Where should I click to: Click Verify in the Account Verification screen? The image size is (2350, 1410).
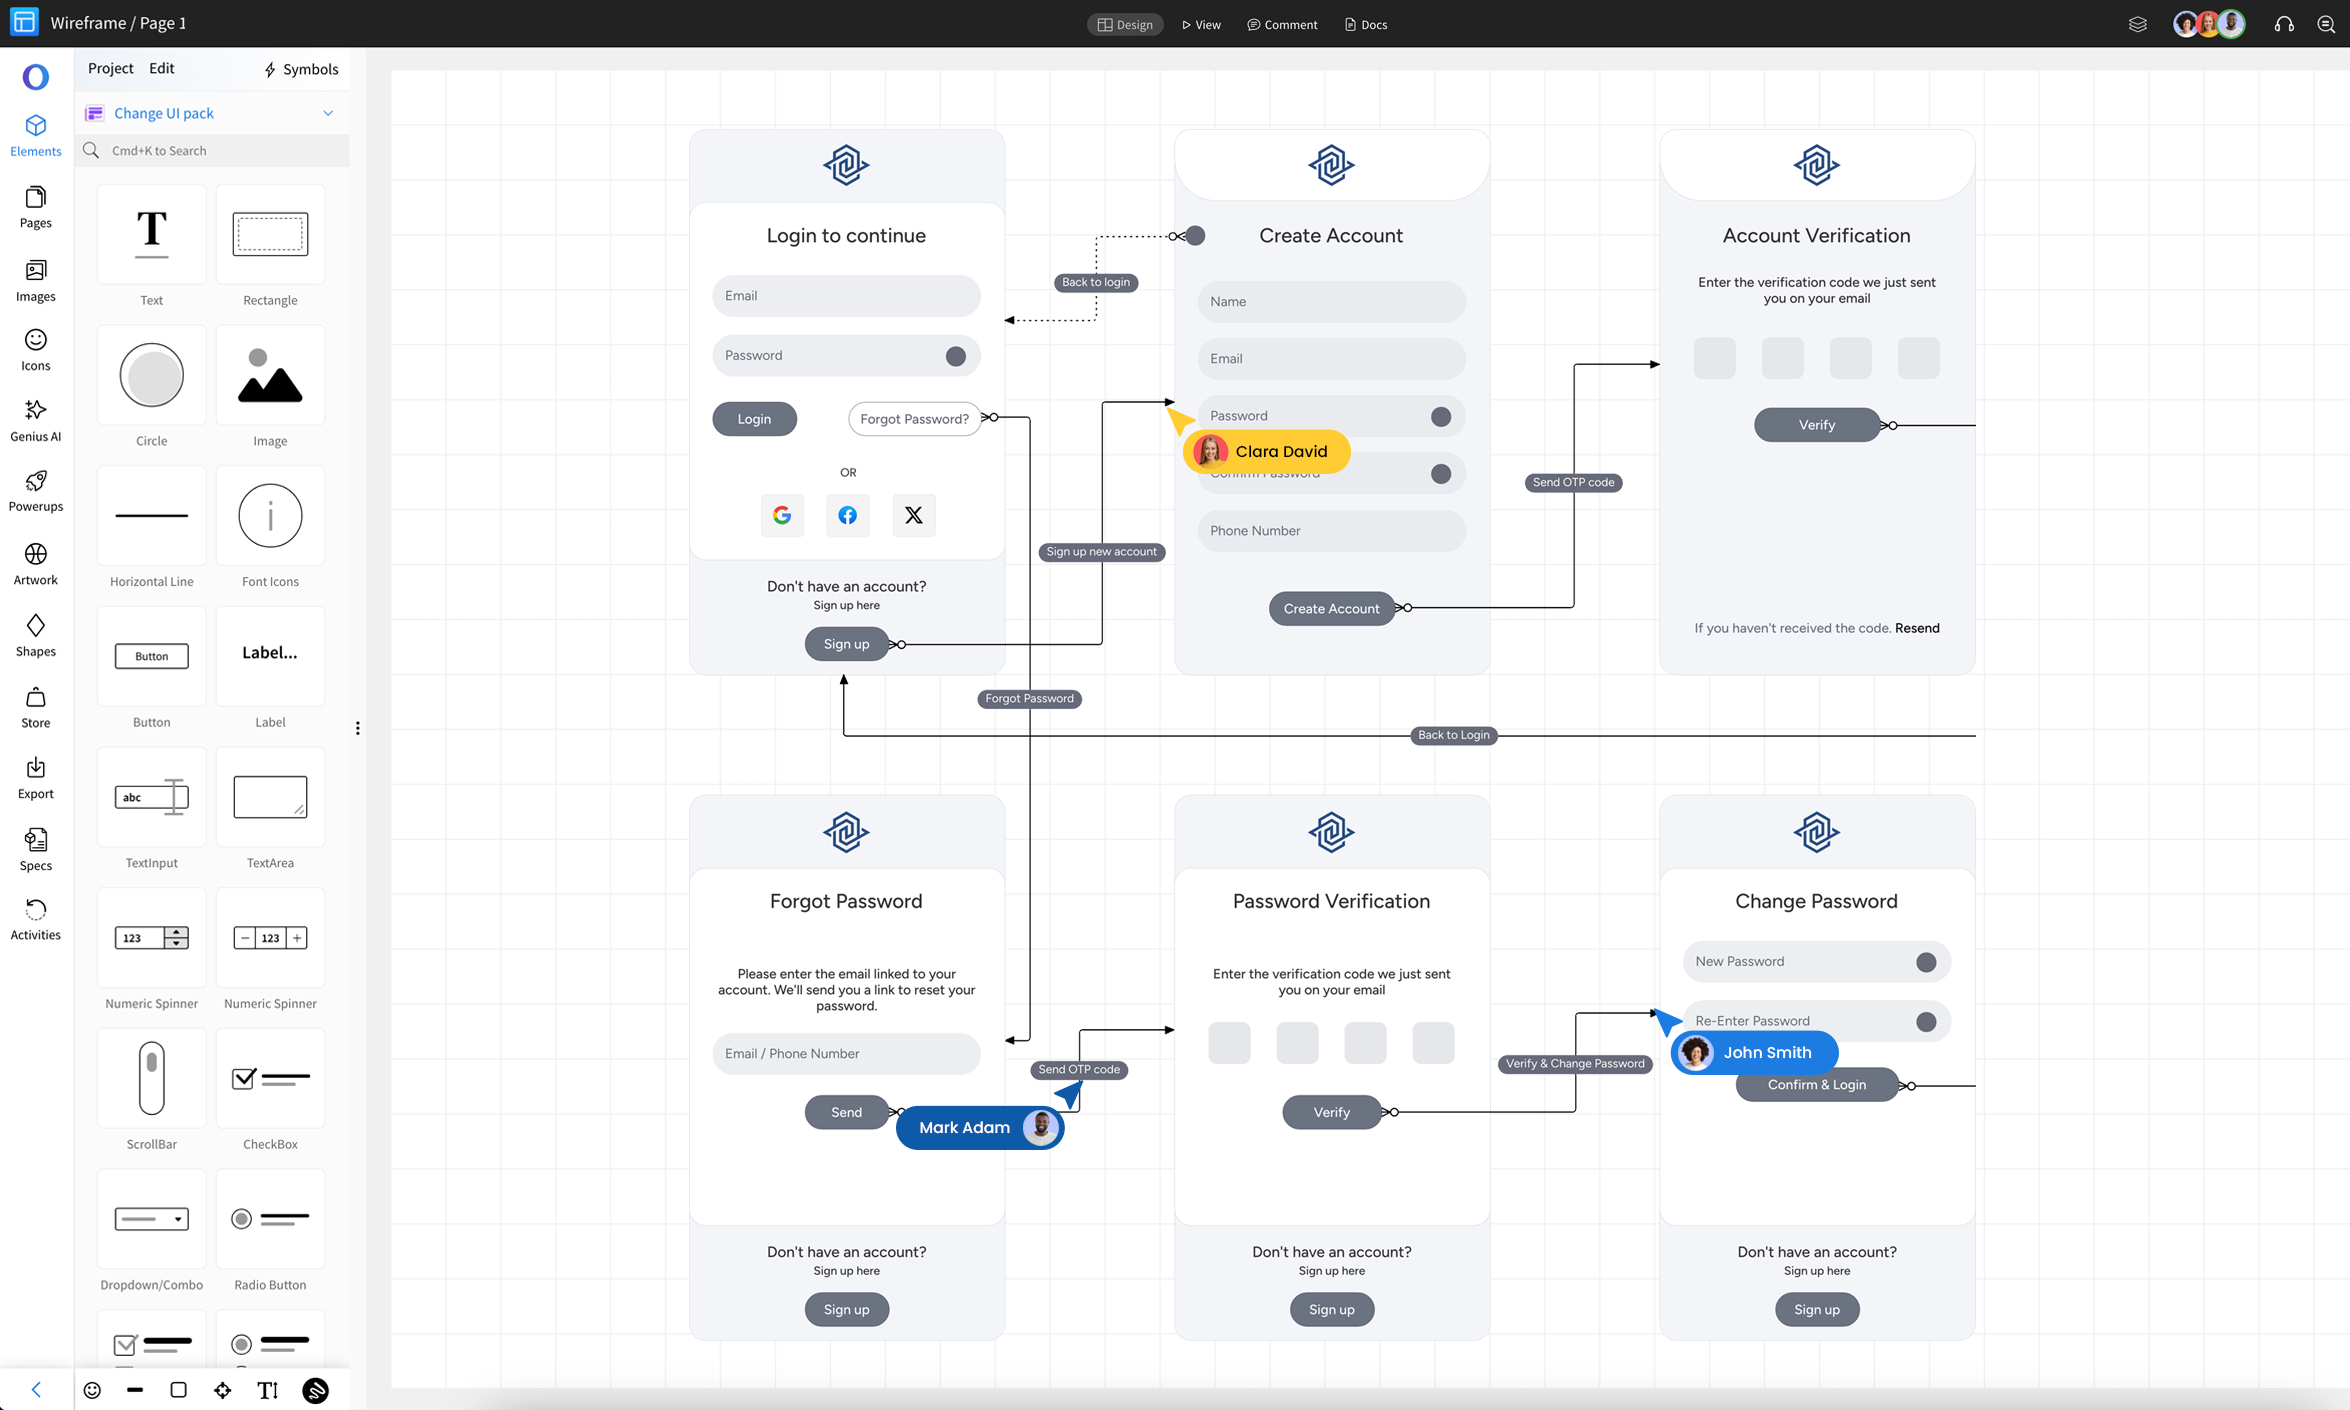[1816, 425]
